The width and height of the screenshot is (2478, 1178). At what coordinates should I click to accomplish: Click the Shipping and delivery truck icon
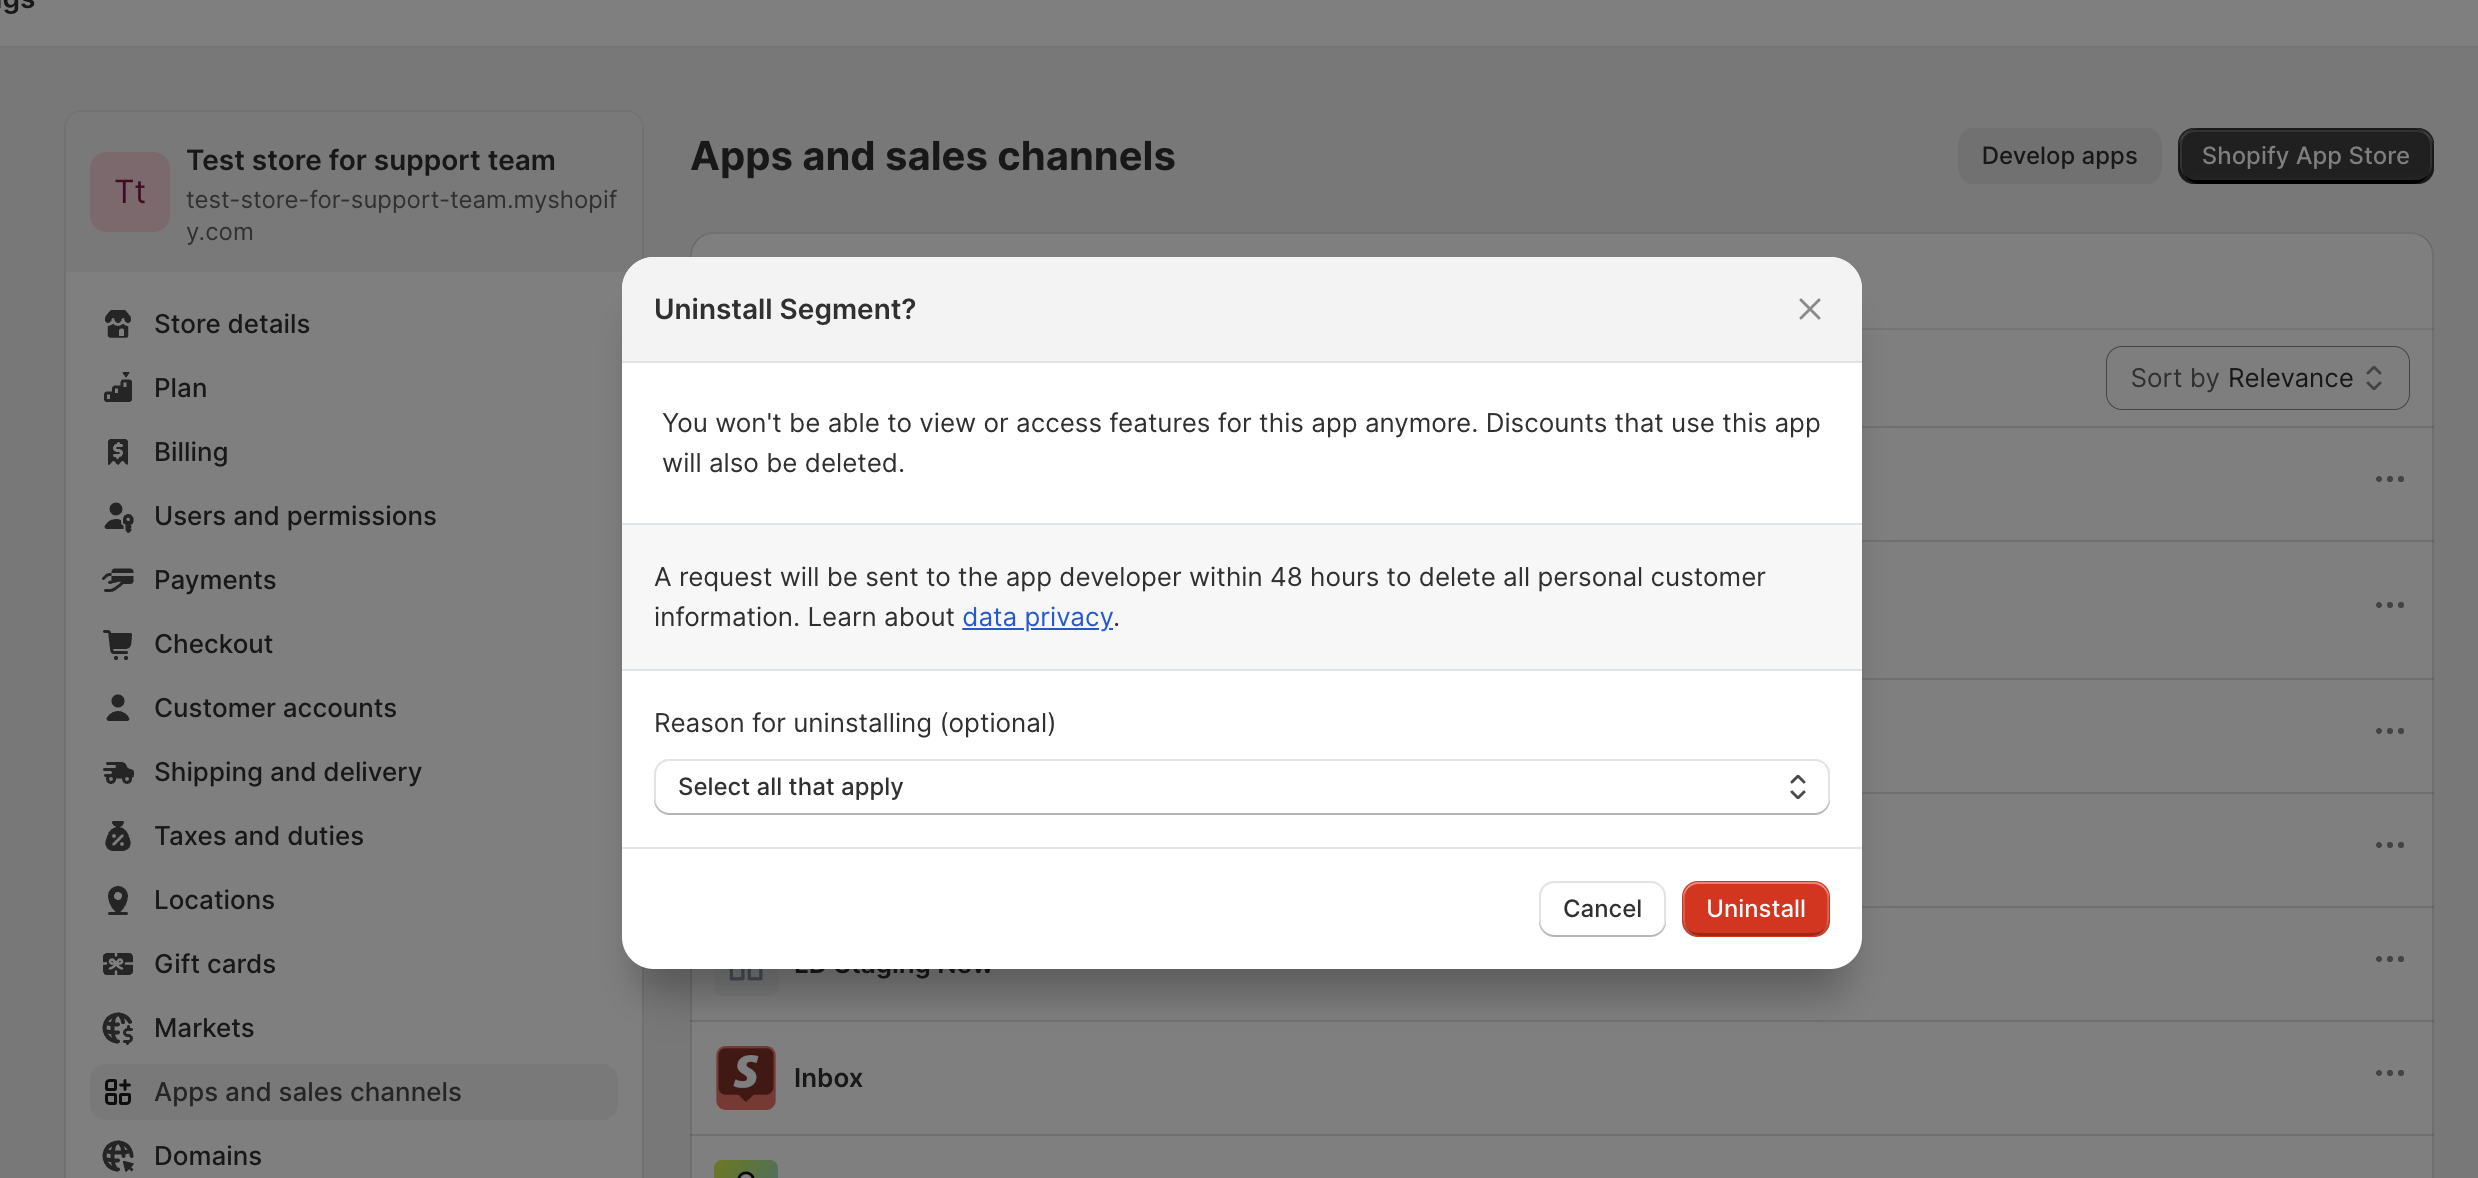(x=118, y=772)
